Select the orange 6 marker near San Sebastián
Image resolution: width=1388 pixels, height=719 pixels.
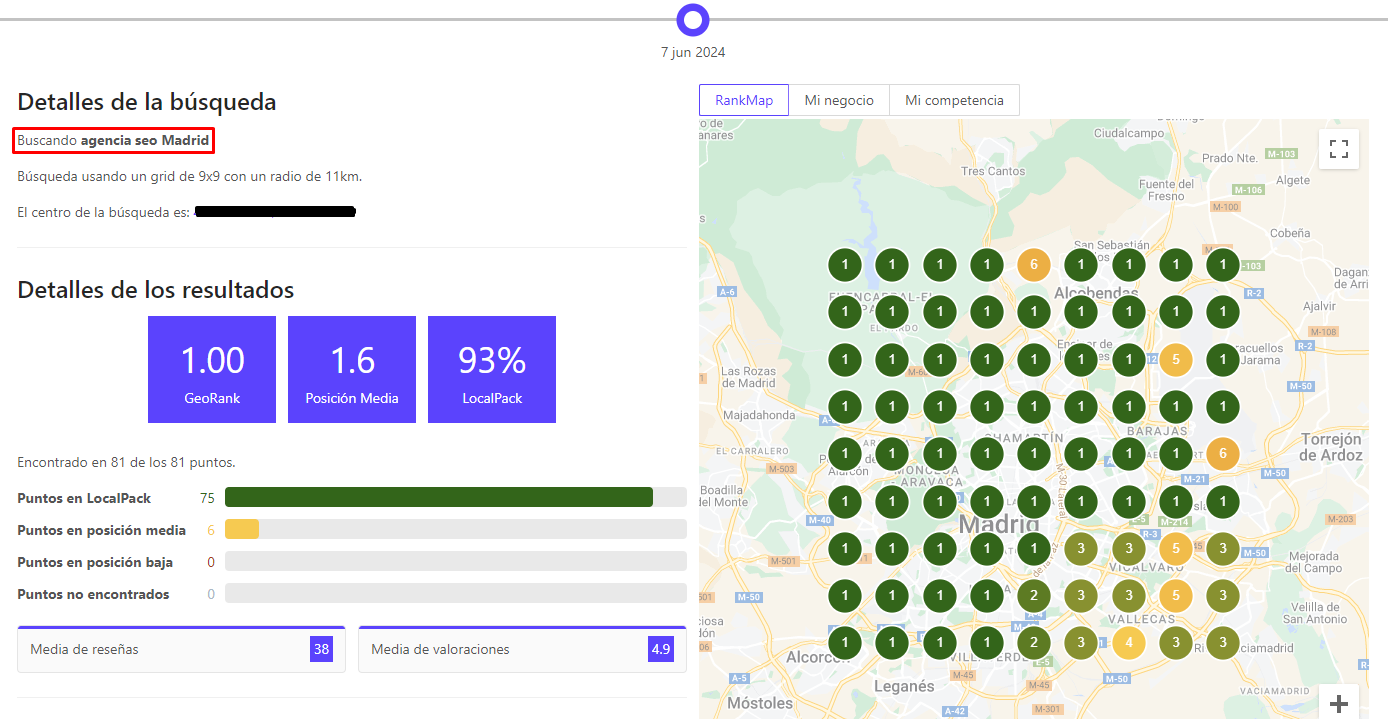pos(1034,266)
